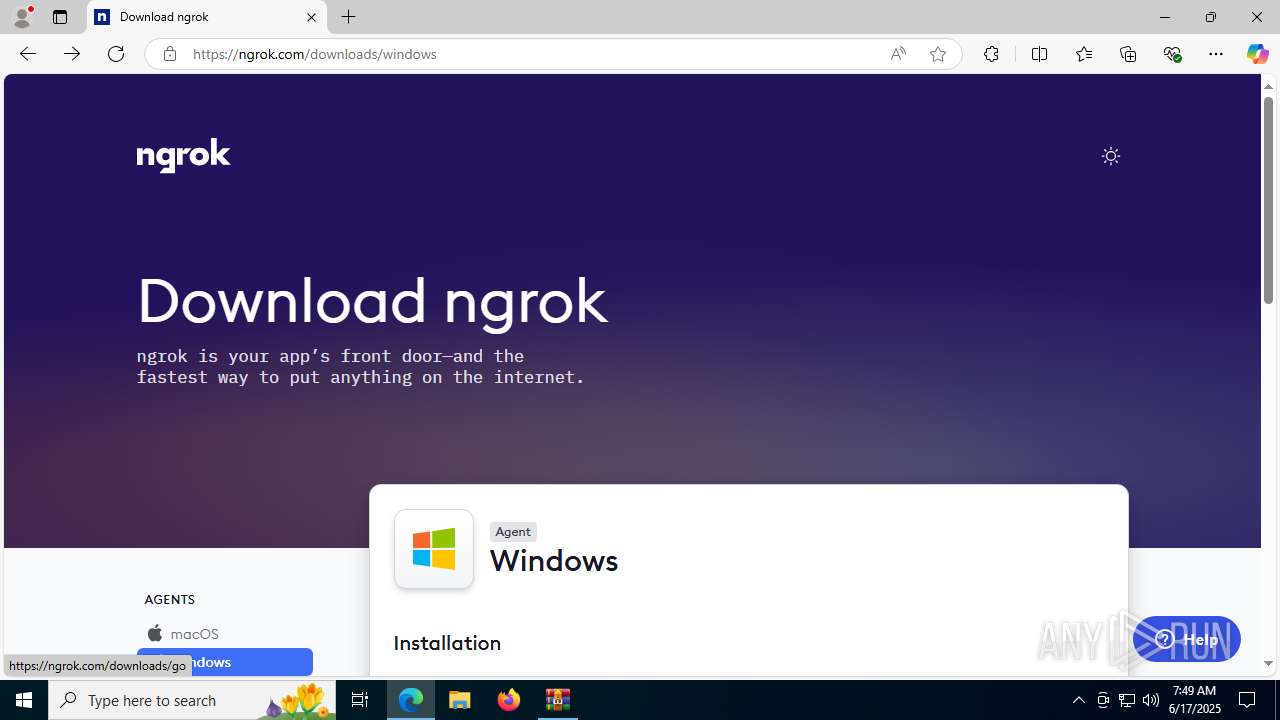1280x720 pixels.
Task: Add this page to favorites star
Action: tap(938, 54)
